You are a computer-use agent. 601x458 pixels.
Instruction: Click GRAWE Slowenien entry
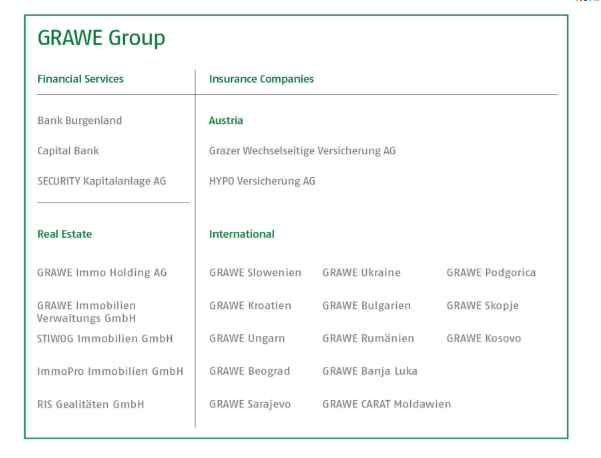[255, 273]
